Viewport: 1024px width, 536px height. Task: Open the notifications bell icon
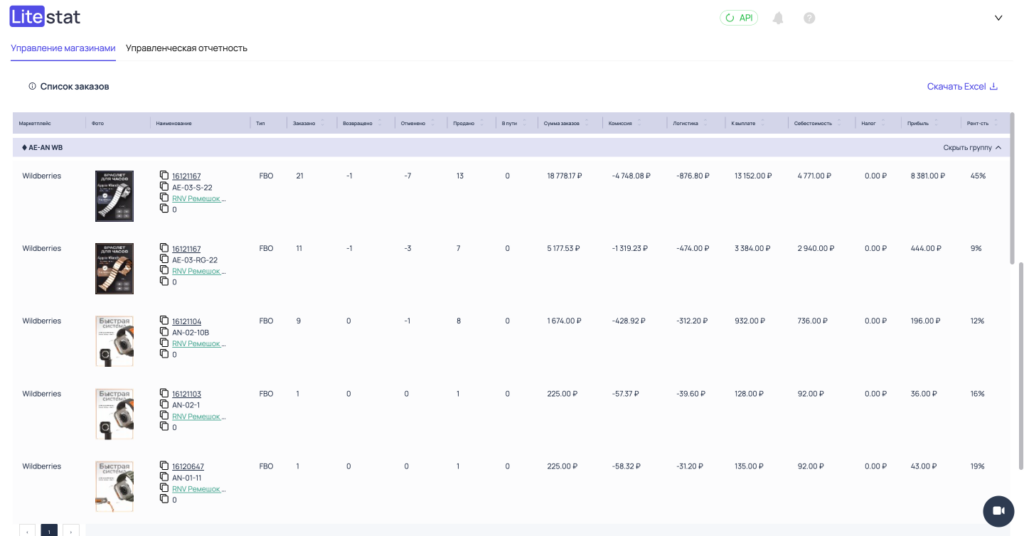(x=778, y=18)
